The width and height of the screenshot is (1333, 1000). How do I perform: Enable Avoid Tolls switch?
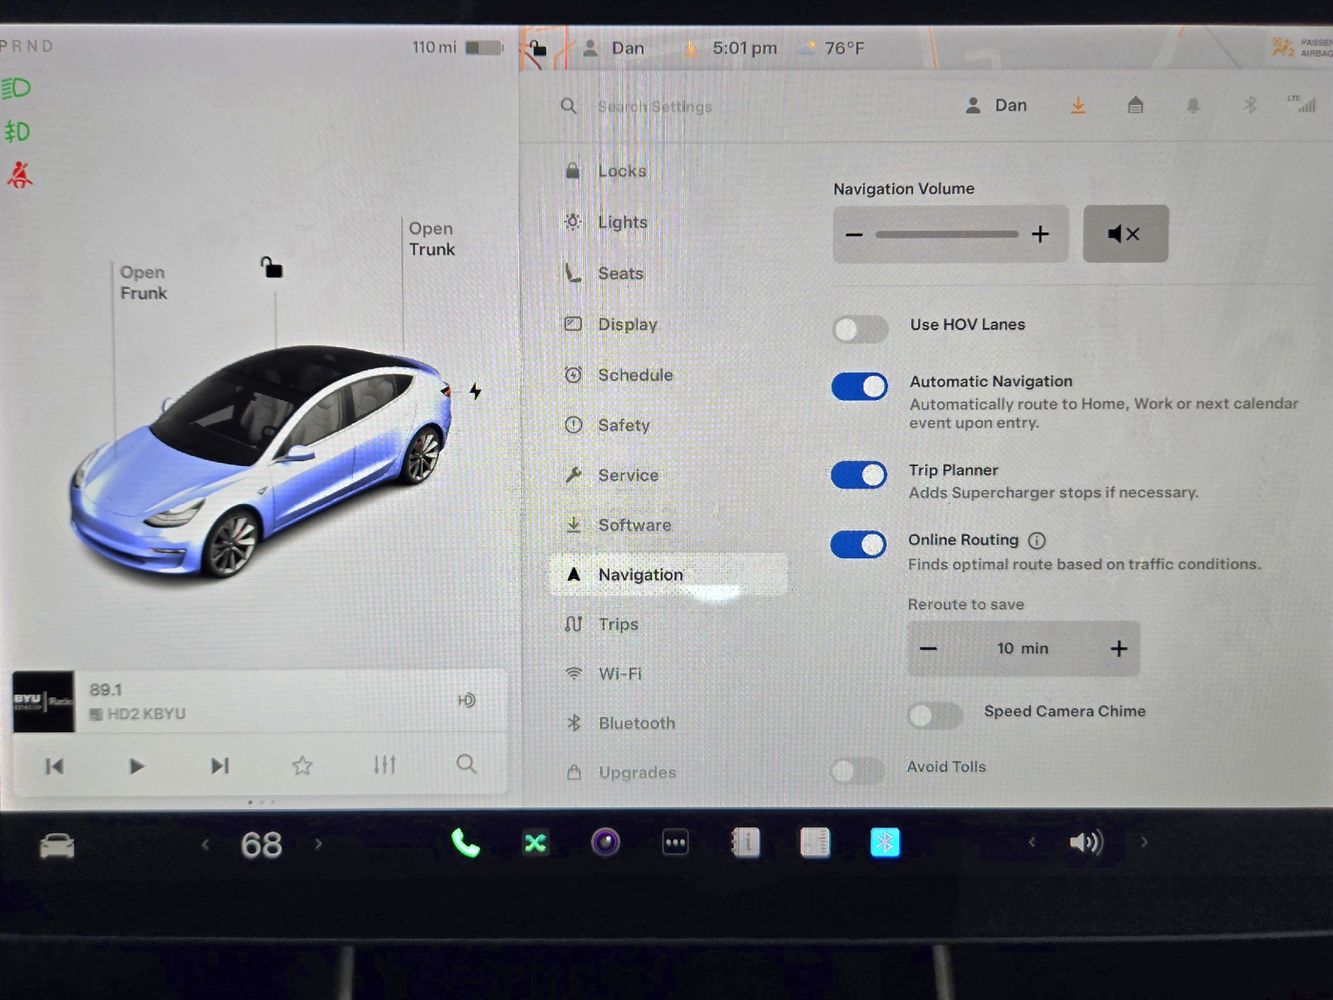858,770
